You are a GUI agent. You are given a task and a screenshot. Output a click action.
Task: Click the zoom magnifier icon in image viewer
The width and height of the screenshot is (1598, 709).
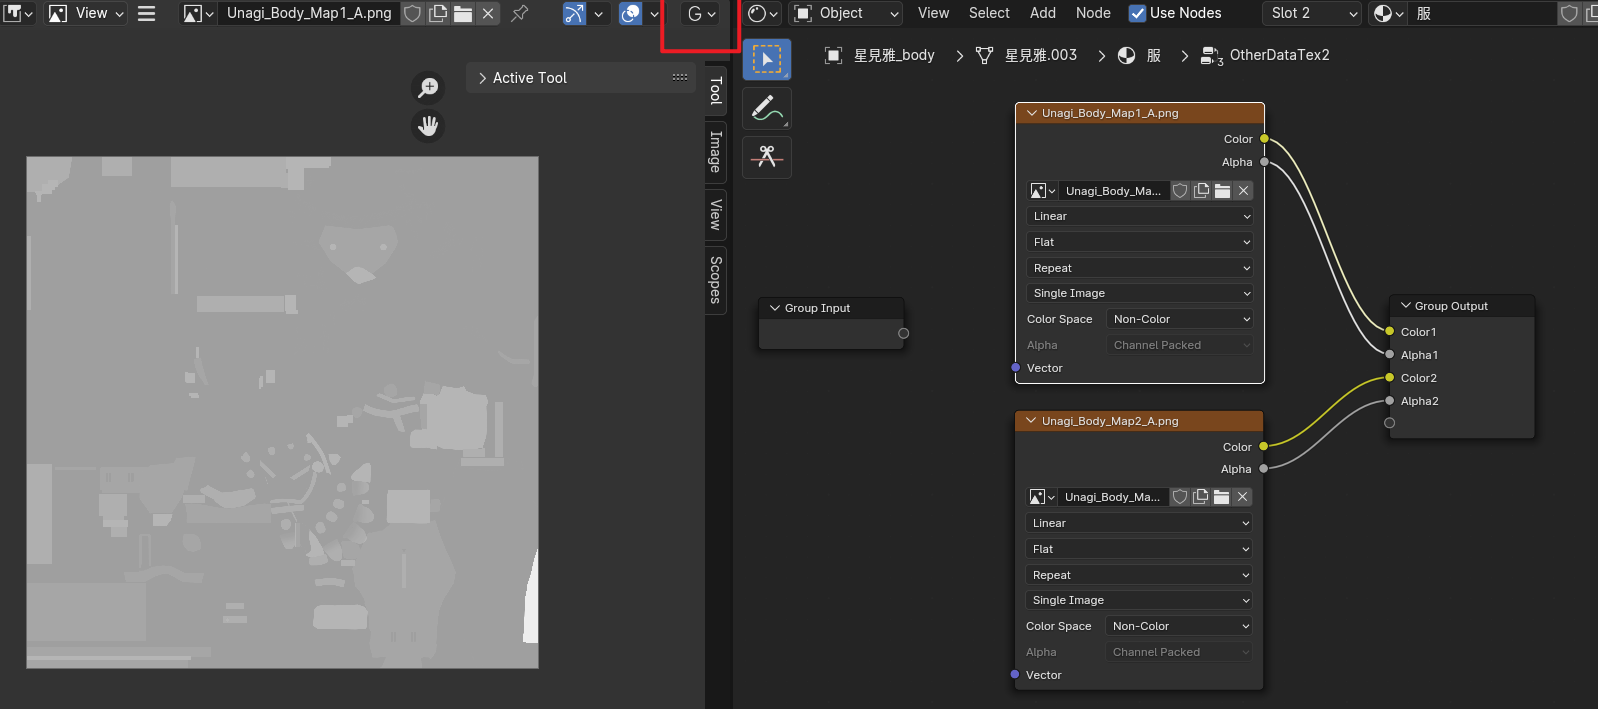pos(428,88)
